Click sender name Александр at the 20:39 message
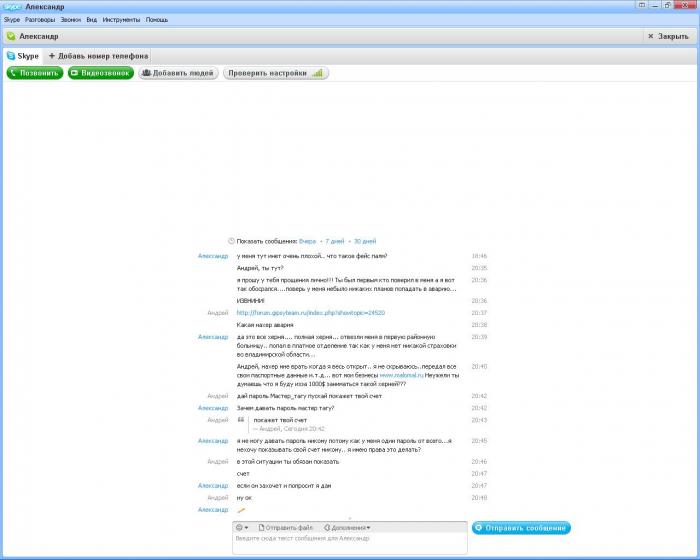 tap(213, 337)
